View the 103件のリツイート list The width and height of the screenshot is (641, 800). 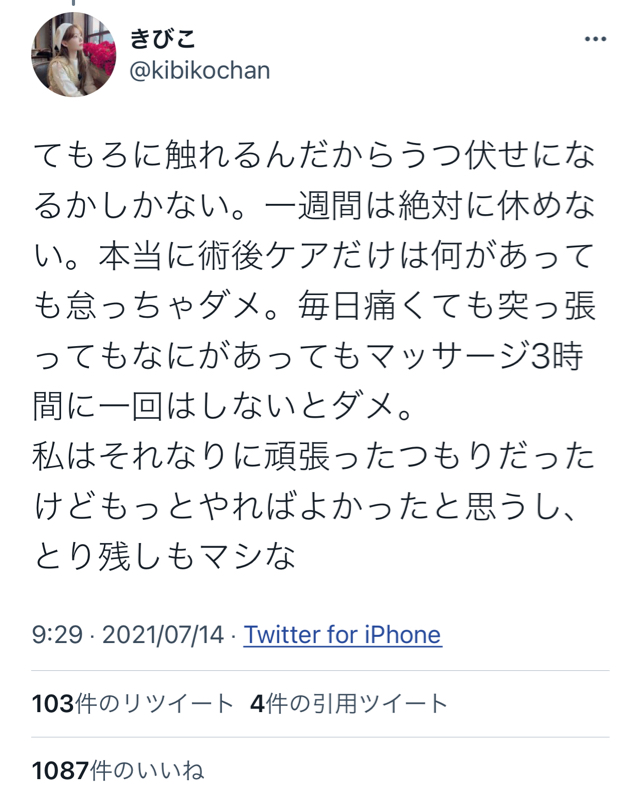click(x=132, y=704)
